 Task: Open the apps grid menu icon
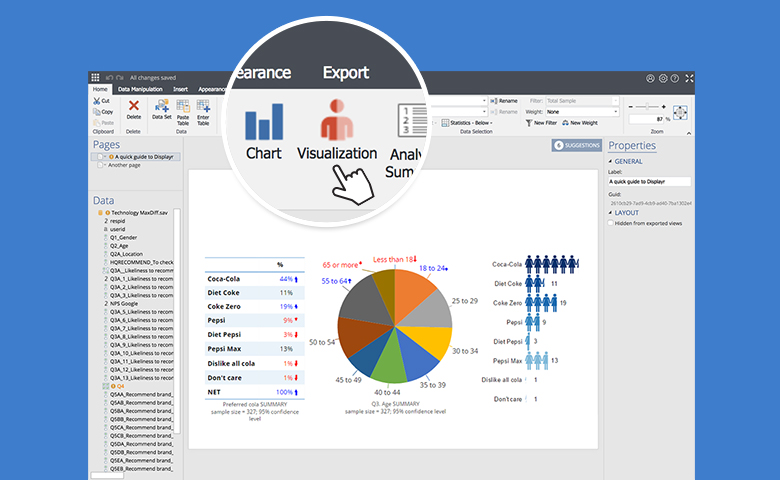pyautogui.click(x=95, y=78)
